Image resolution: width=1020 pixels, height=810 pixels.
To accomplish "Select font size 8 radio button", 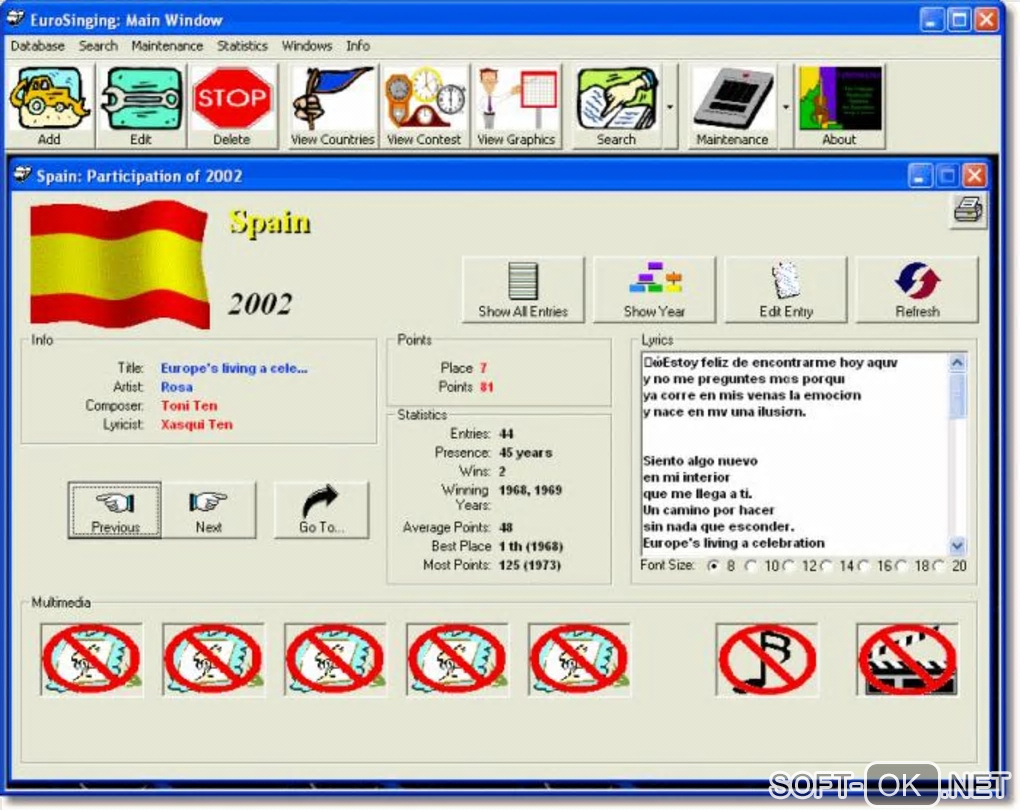I will point(713,566).
